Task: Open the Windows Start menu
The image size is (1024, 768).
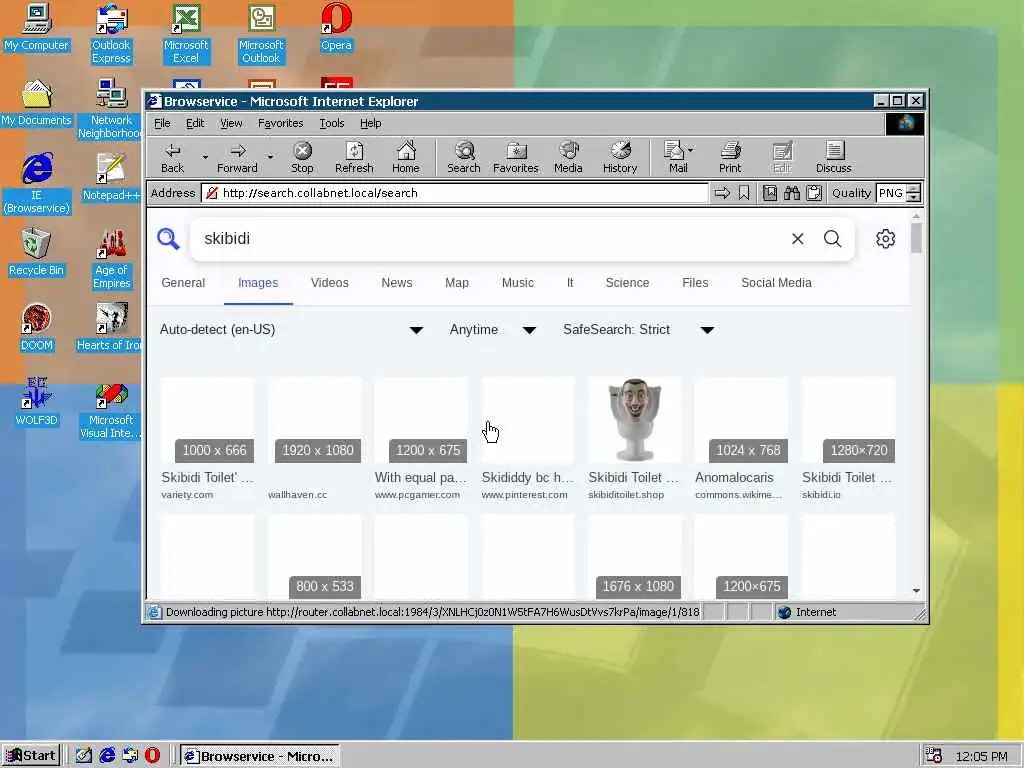Action: tap(31, 756)
